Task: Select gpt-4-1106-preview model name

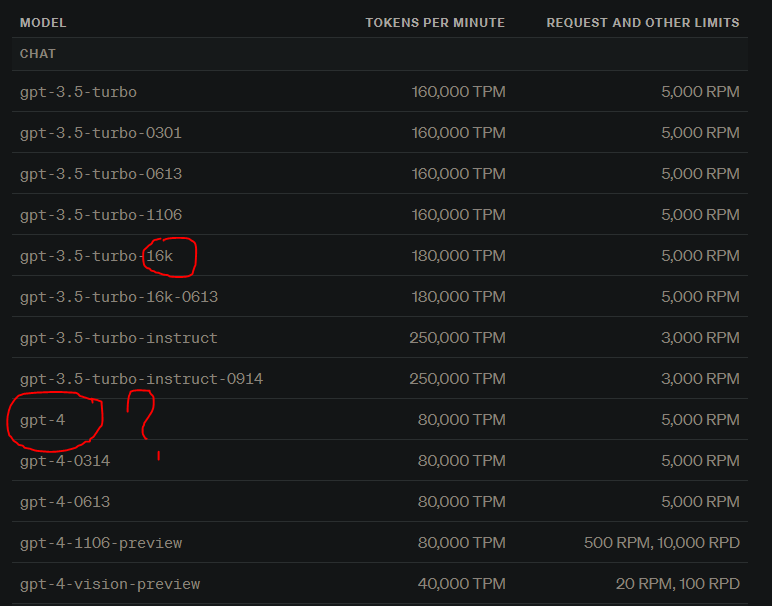Action: point(101,543)
